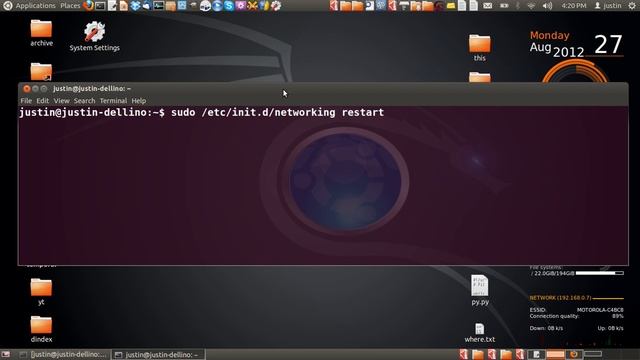Open the Applications menu
Image resolution: width=640 pixels, height=360 pixels.
(35, 6)
